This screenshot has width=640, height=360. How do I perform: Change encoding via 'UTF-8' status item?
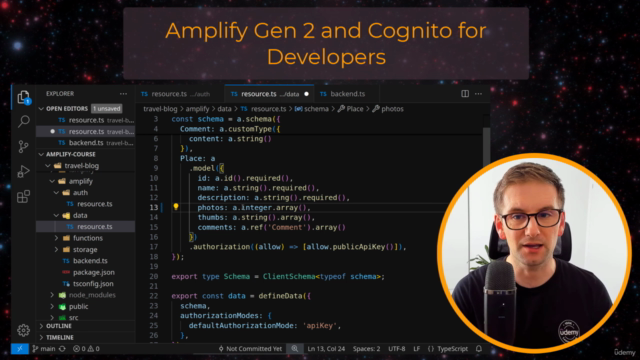[396, 349]
